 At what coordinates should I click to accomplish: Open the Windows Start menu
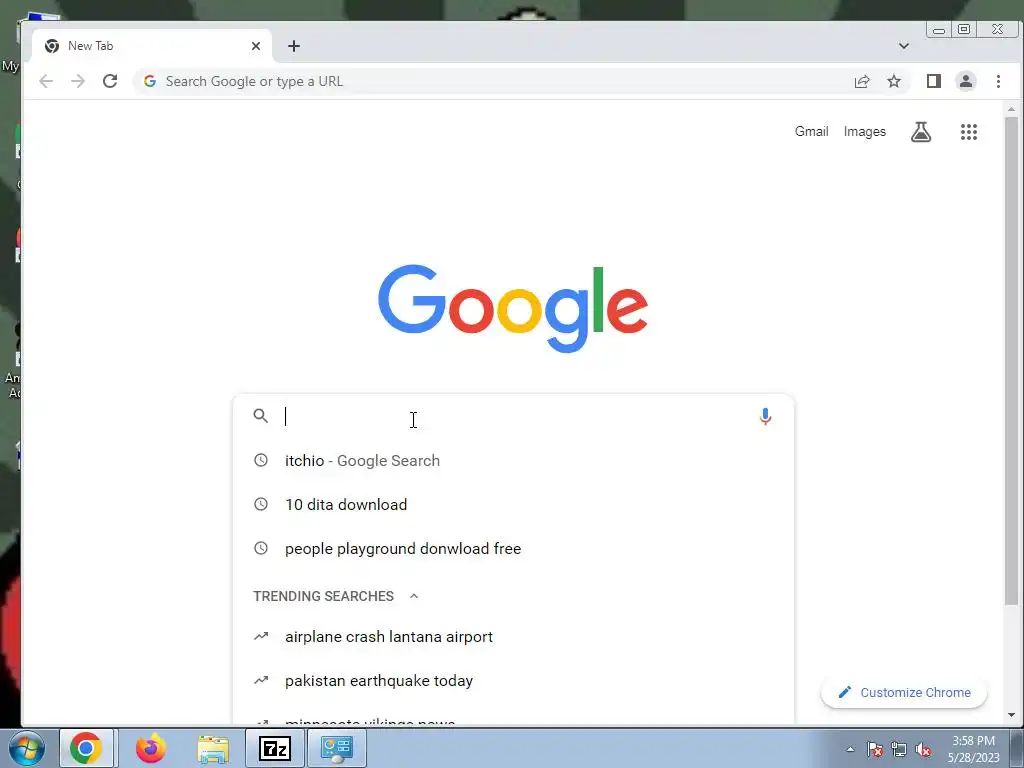pyautogui.click(x=27, y=748)
